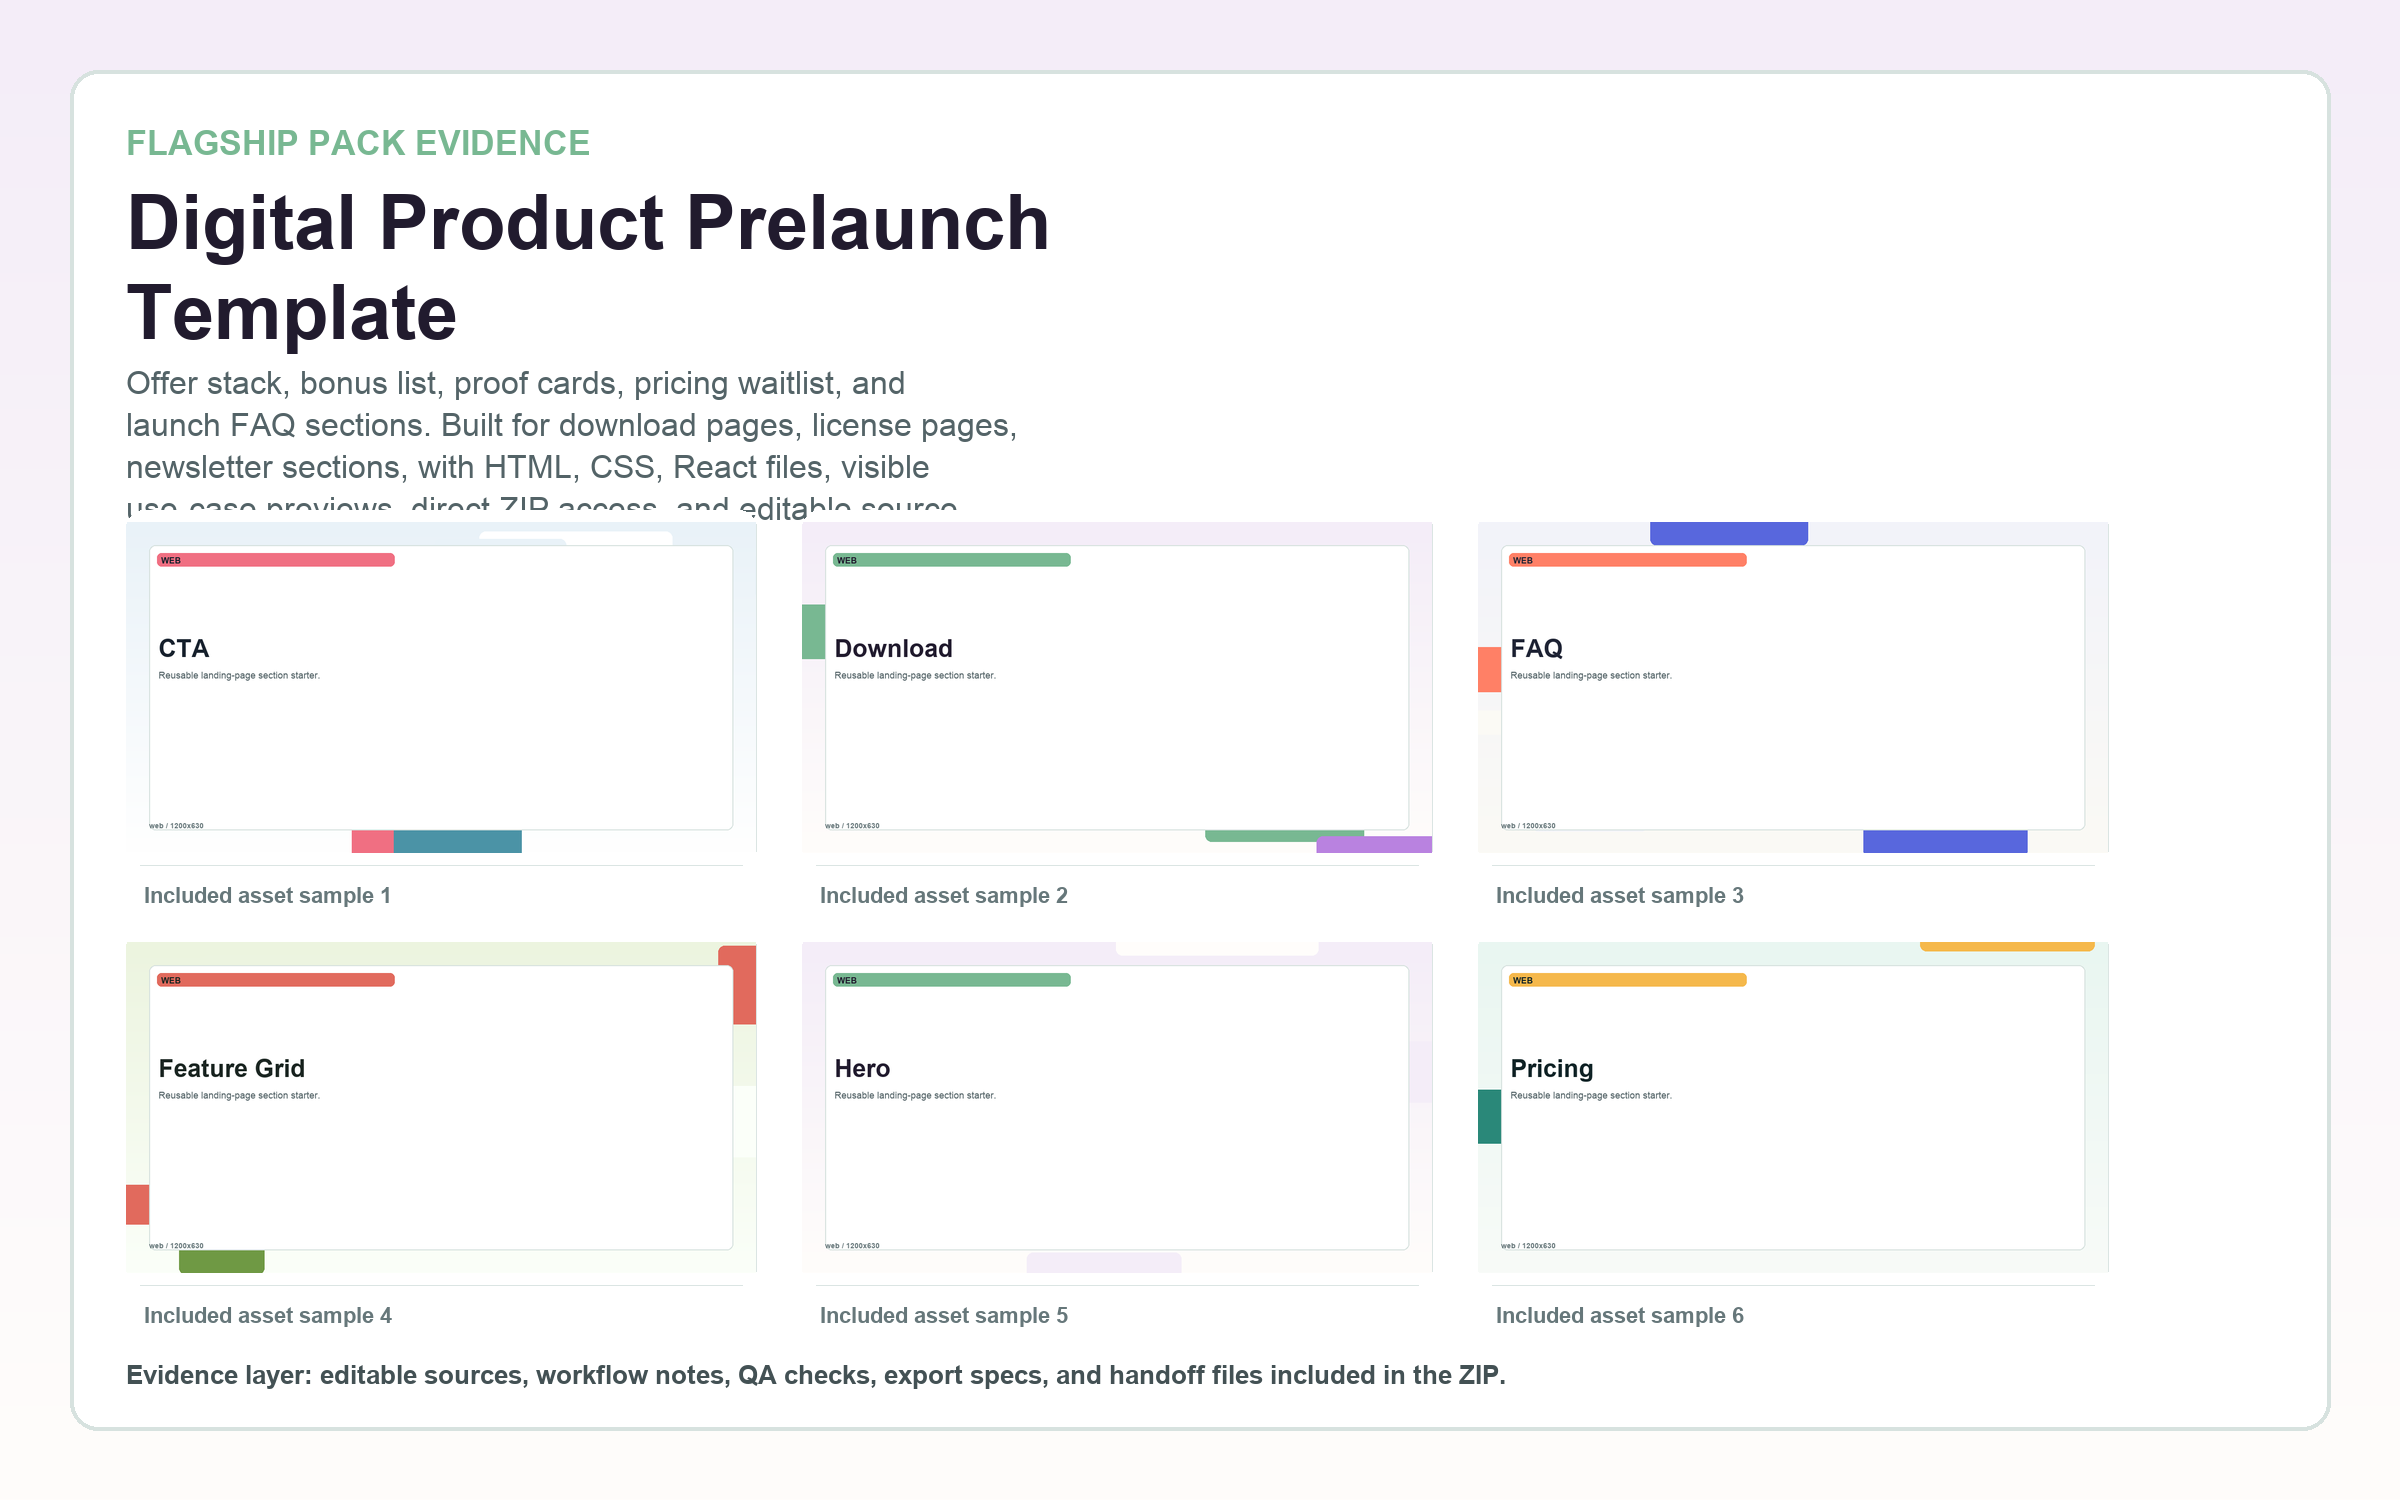Click the 'Evidence layer' footer sentence
Screen dimensions: 2400x1500
click(816, 1376)
